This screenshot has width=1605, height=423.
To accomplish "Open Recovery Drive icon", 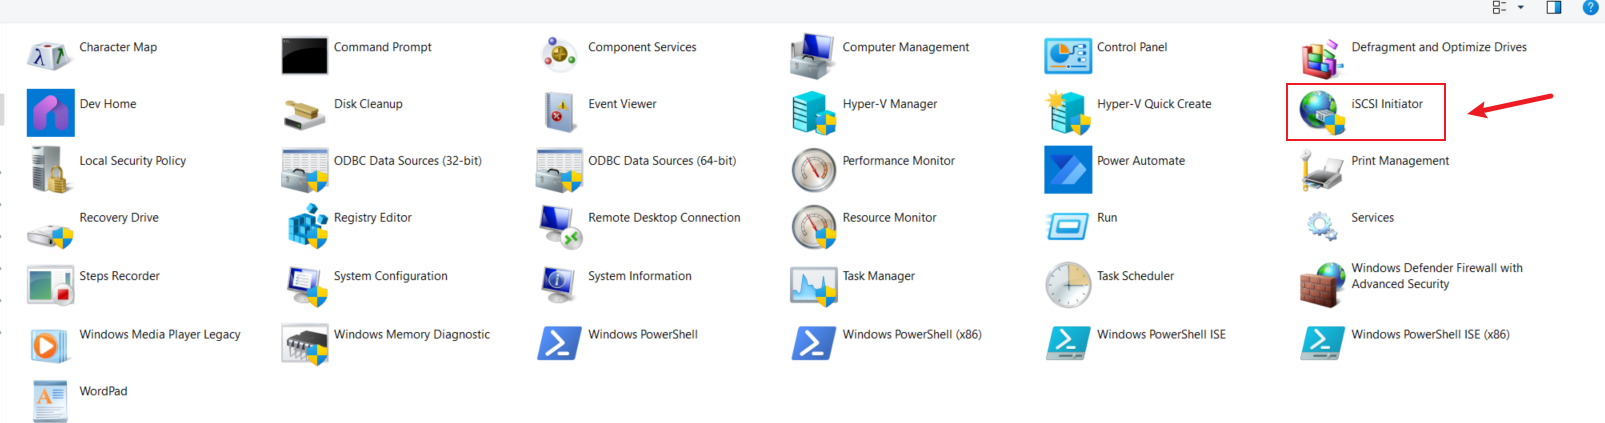I will (x=50, y=234).
